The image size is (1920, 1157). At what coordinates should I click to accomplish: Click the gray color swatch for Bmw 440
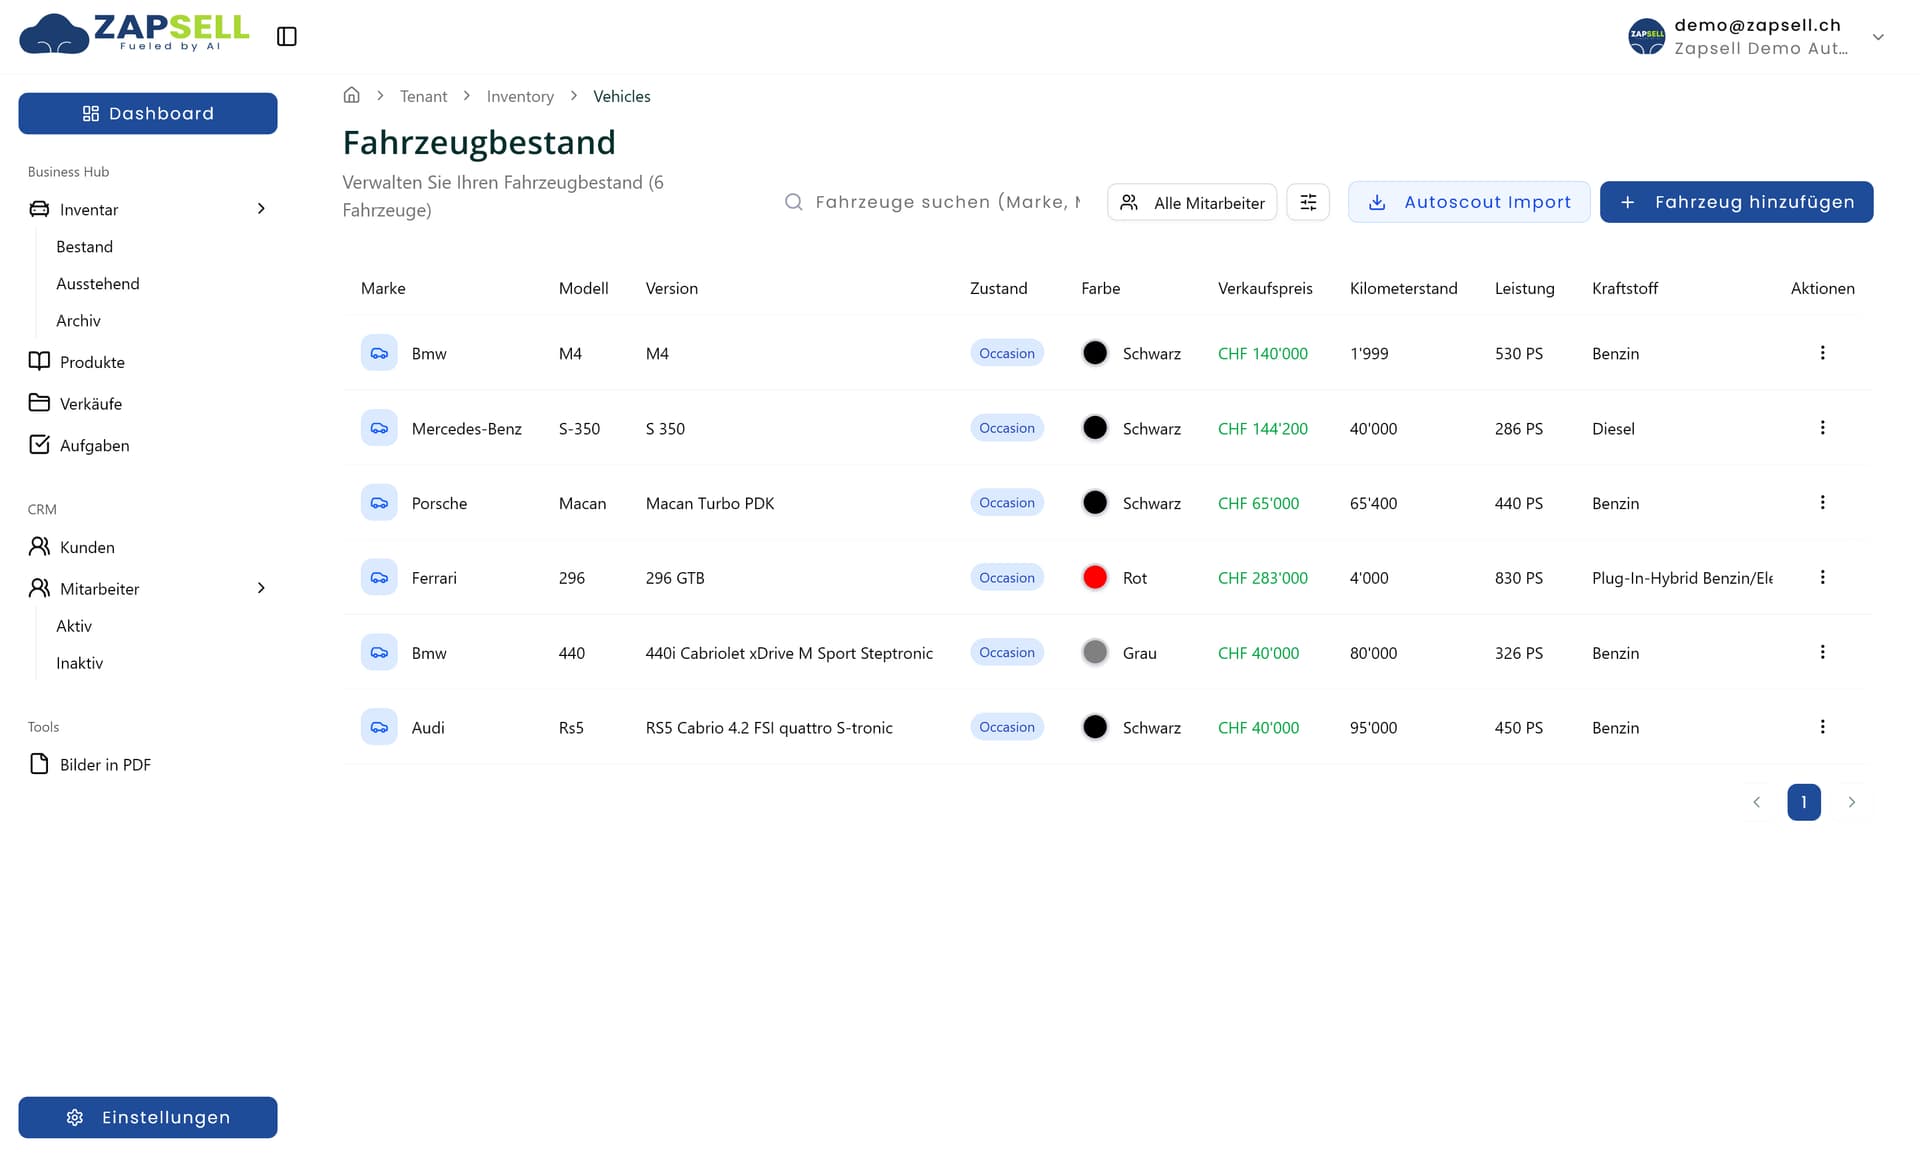(1095, 653)
